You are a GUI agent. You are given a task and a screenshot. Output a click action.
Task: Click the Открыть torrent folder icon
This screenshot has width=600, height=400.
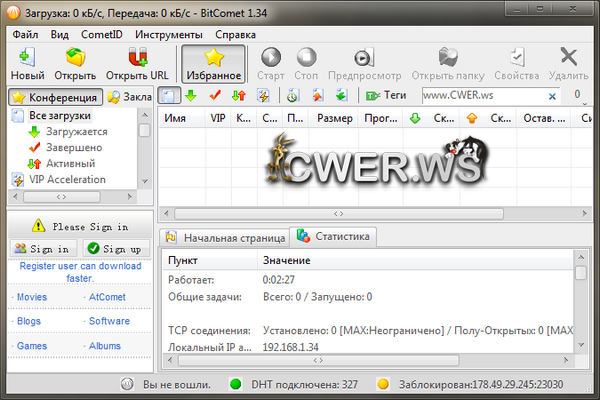tap(75, 58)
